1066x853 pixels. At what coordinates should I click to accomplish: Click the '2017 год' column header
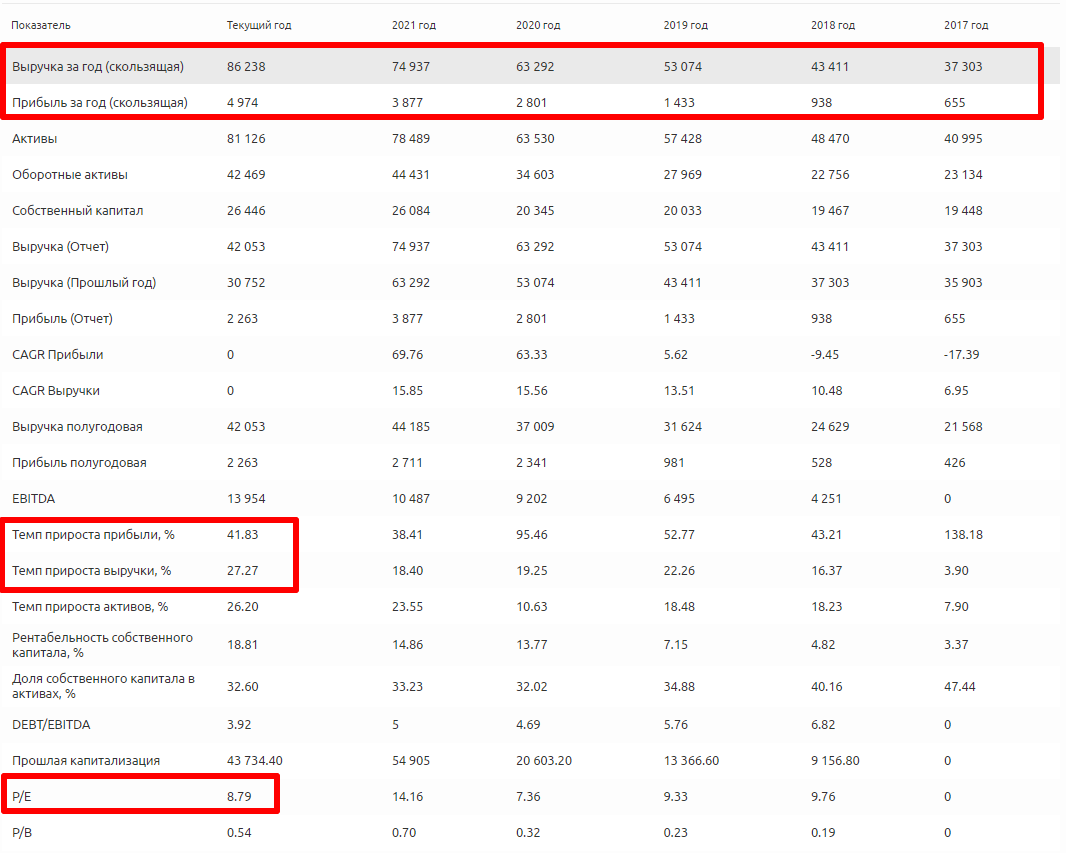tap(966, 25)
